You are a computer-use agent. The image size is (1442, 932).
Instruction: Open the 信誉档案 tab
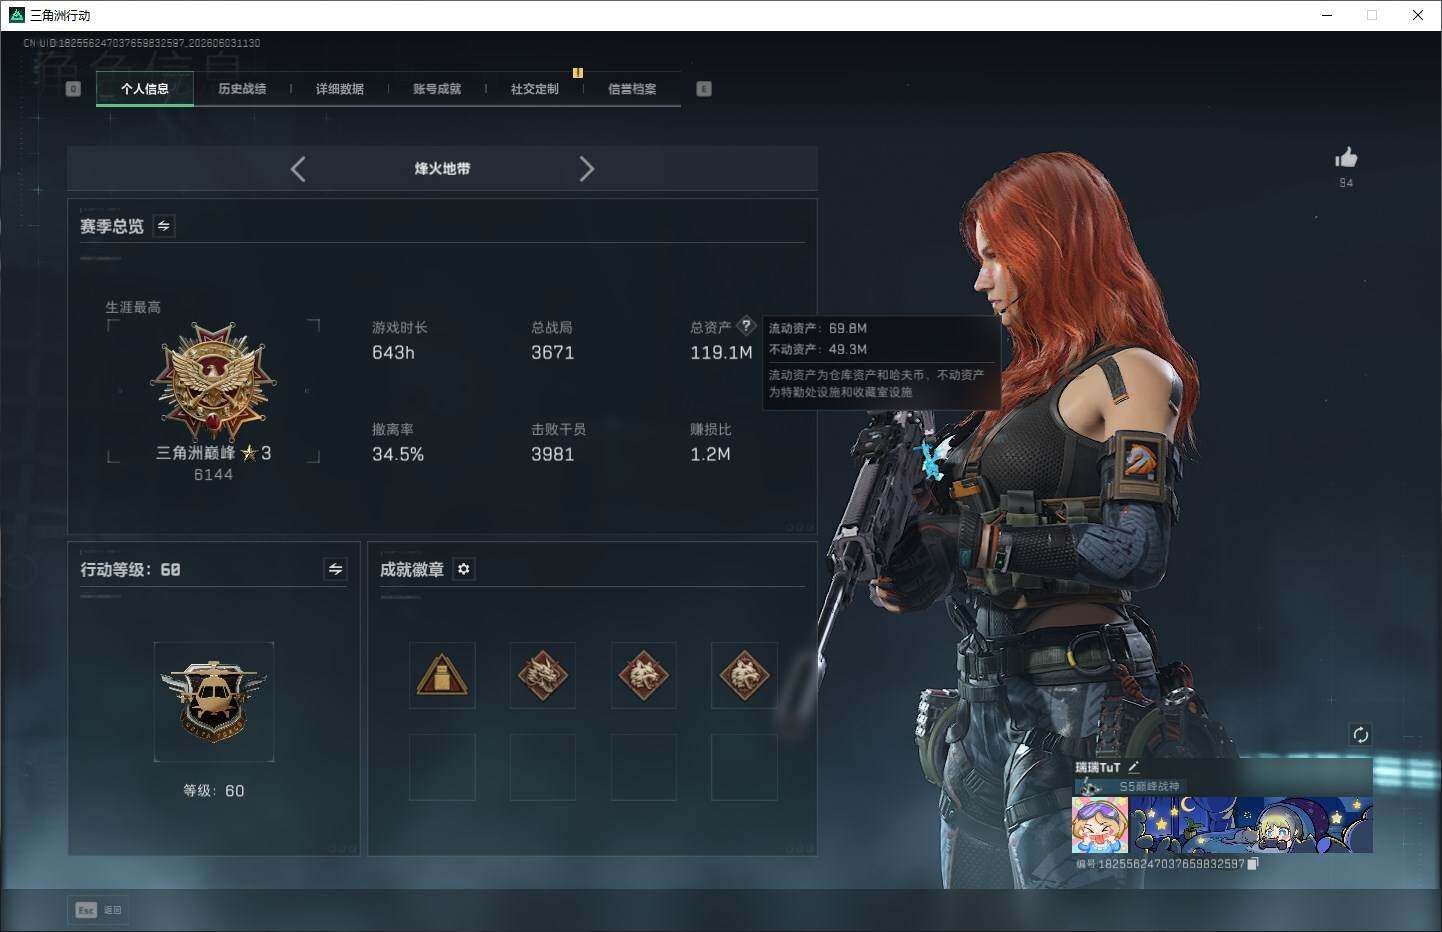pyautogui.click(x=632, y=89)
